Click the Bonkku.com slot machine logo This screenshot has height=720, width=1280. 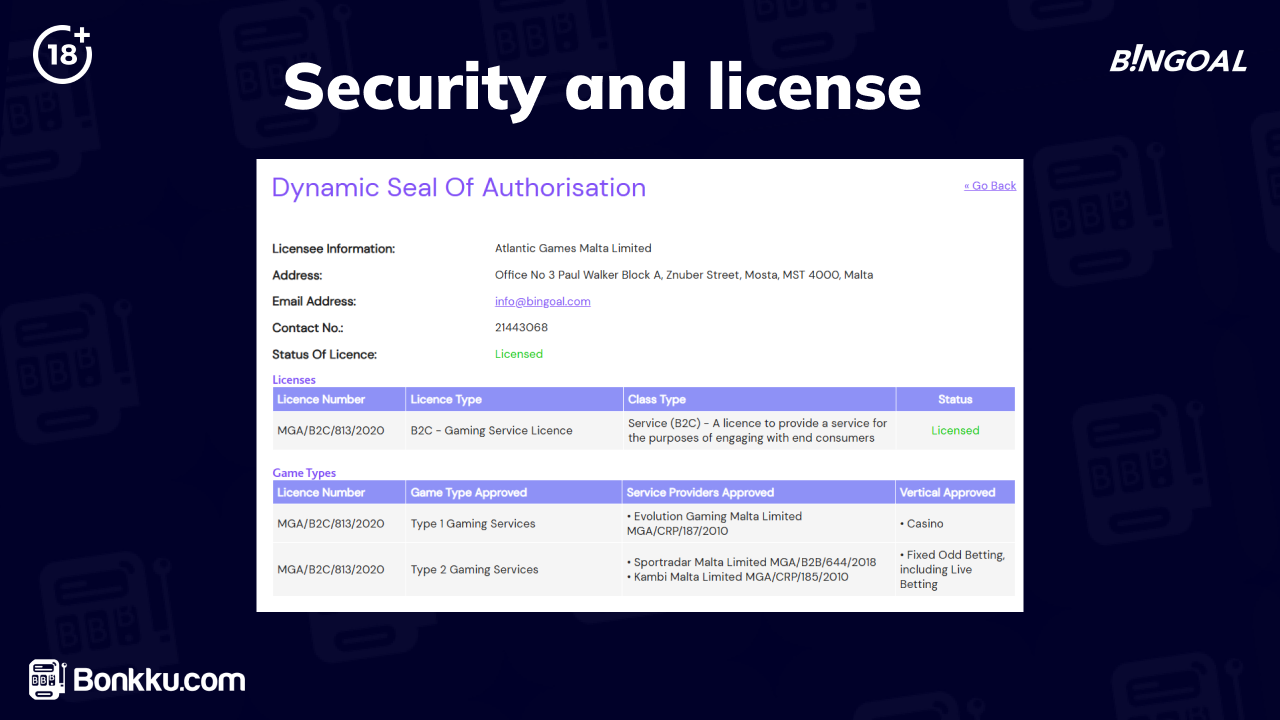click(x=137, y=680)
